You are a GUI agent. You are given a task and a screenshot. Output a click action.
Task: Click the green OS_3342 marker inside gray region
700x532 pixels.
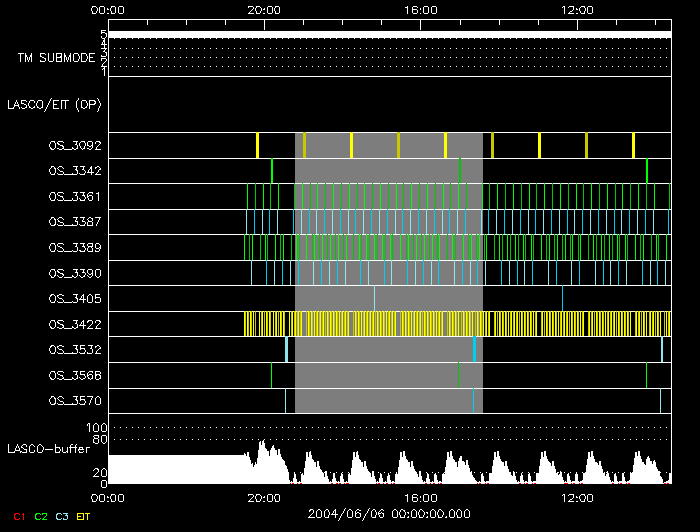[460, 171]
